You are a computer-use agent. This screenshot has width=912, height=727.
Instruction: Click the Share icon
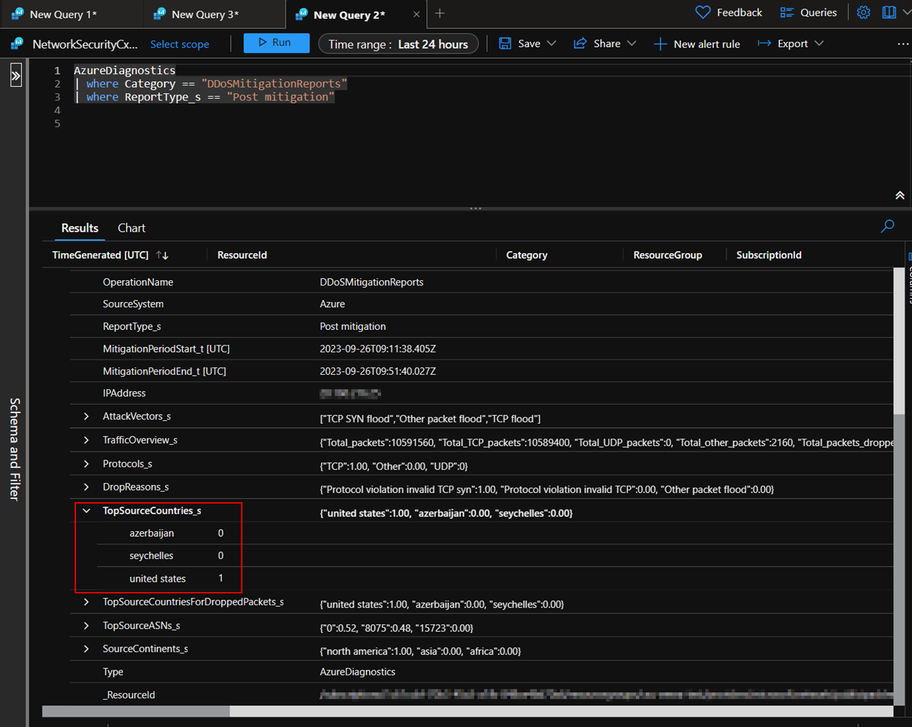580,44
